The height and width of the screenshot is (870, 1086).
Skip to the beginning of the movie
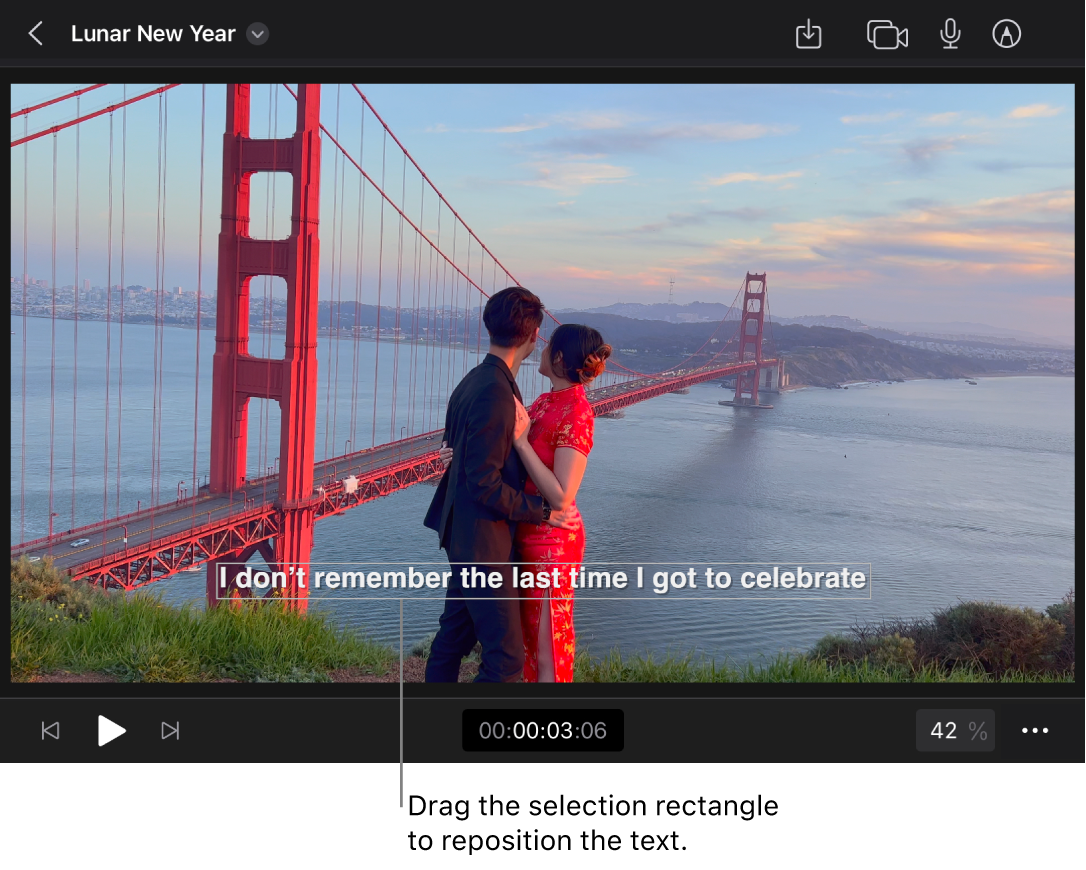pyautogui.click(x=51, y=730)
